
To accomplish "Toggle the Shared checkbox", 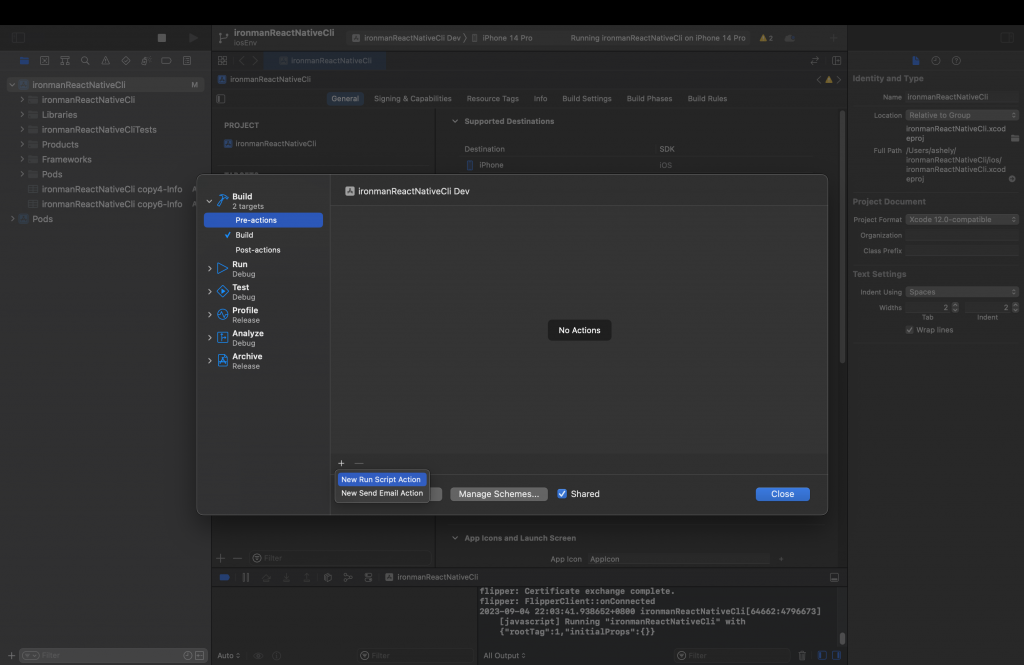I will coord(562,494).
